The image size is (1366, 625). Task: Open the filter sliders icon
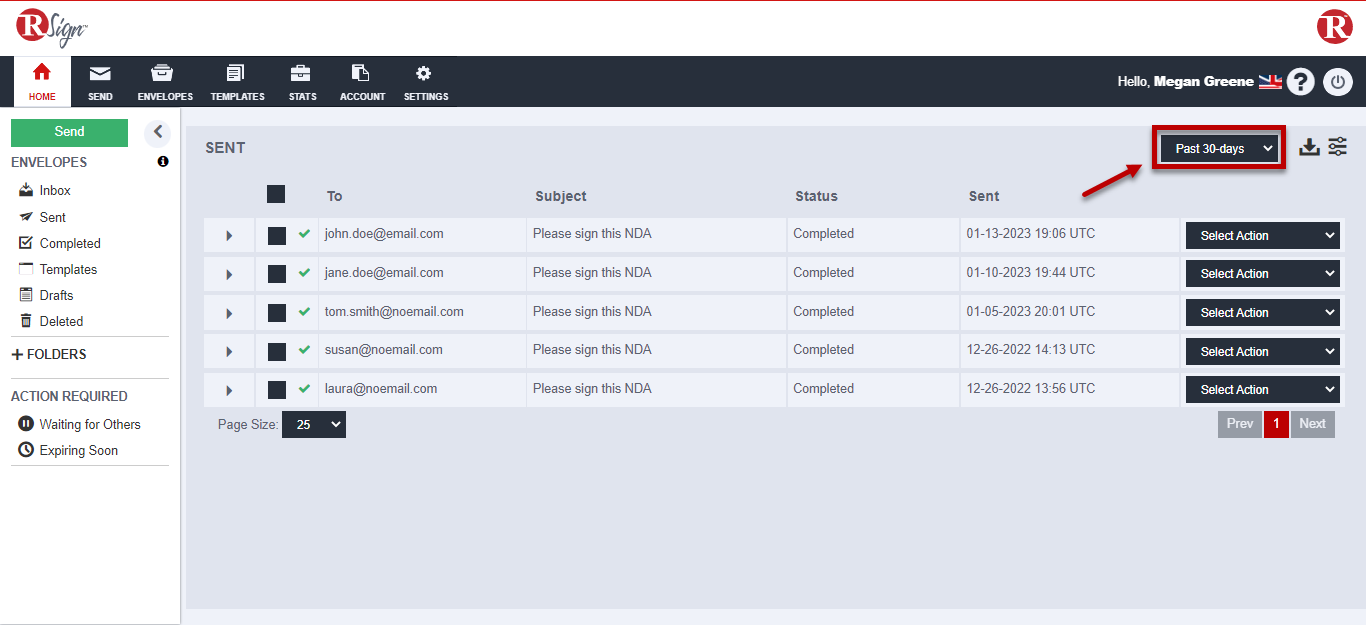point(1338,148)
